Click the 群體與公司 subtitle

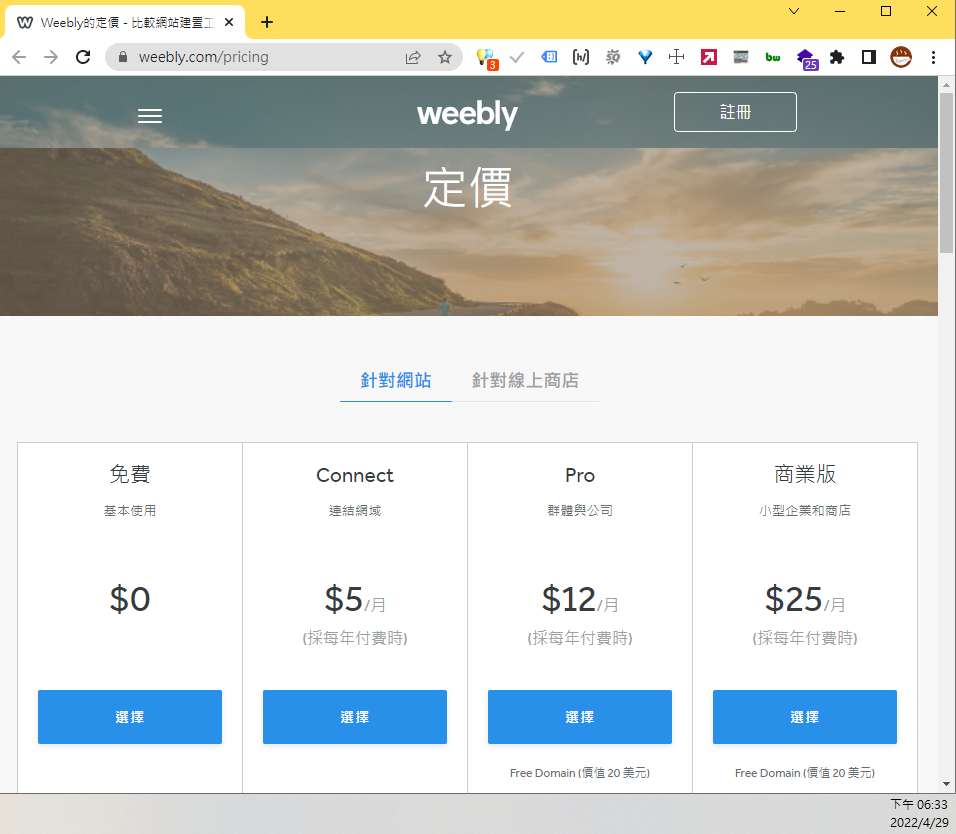[580, 511]
